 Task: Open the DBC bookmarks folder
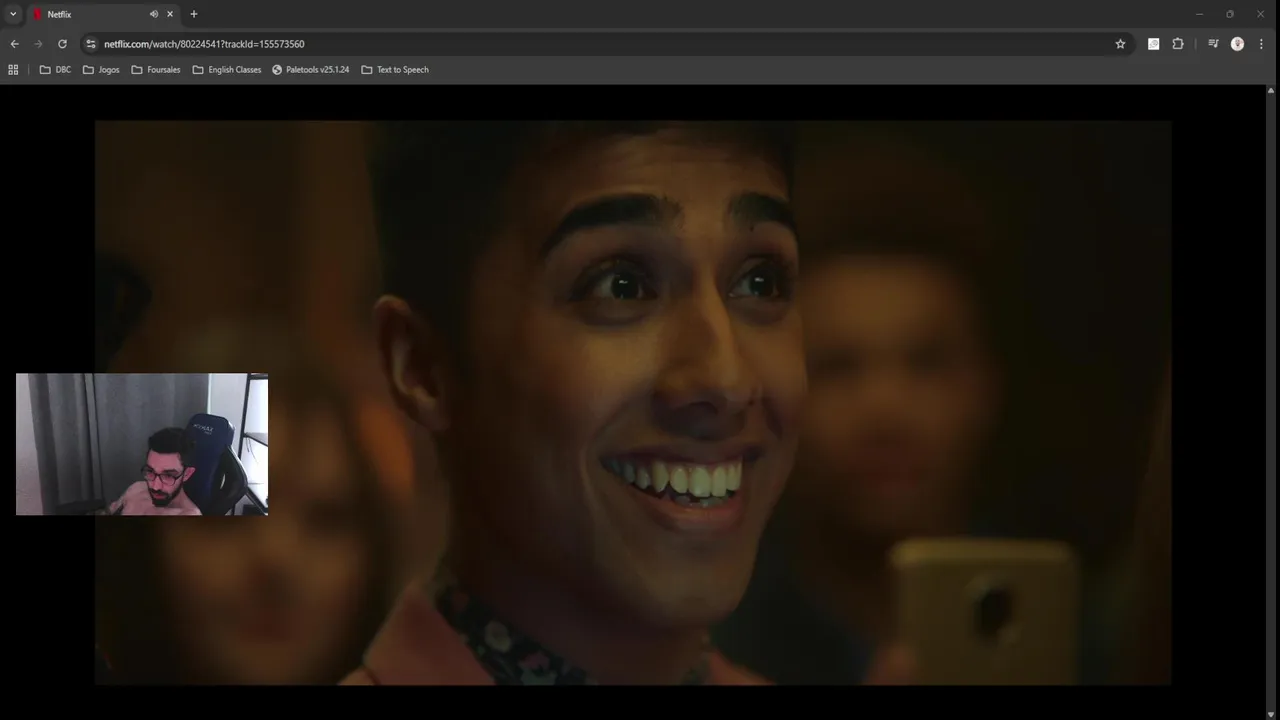55,70
